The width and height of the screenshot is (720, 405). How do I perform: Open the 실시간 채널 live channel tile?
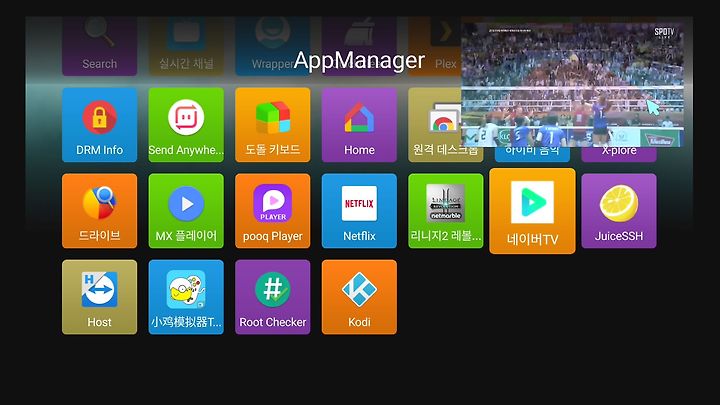click(x=186, y=46)
